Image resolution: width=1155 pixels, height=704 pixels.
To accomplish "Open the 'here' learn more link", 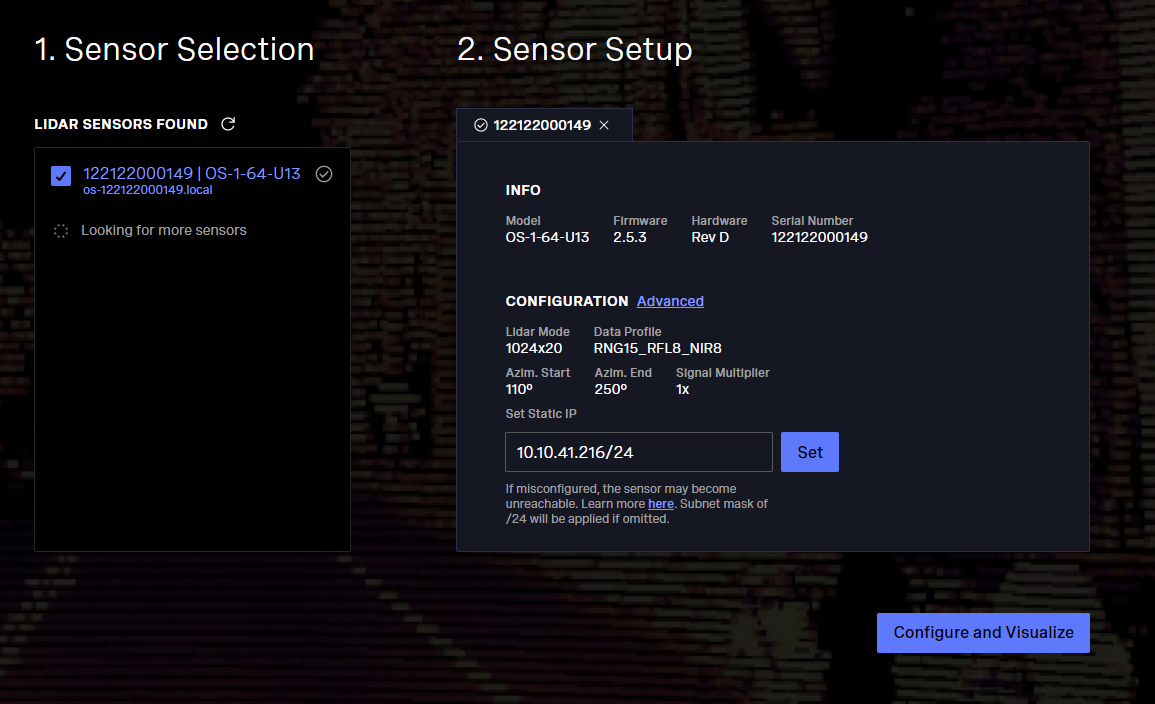I will 660,504.
